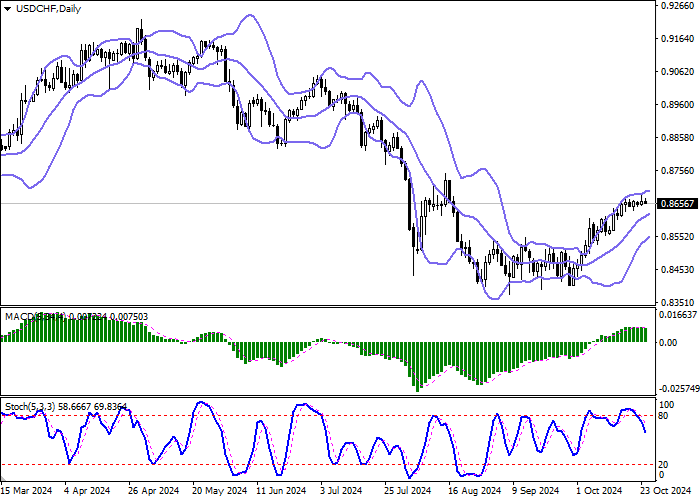Select the current price tag 0.86567
The height and width of the screenshot is (500, 700).
677,204
